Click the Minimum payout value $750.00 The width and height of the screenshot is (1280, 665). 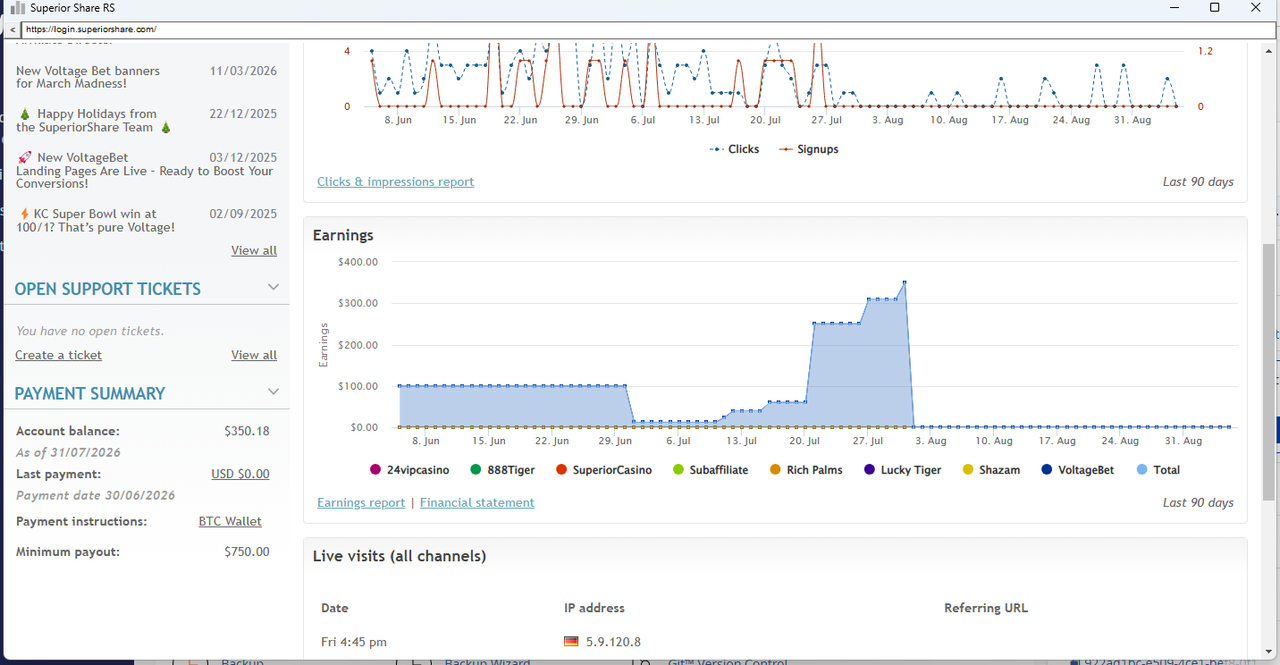[x=247, y=551]
